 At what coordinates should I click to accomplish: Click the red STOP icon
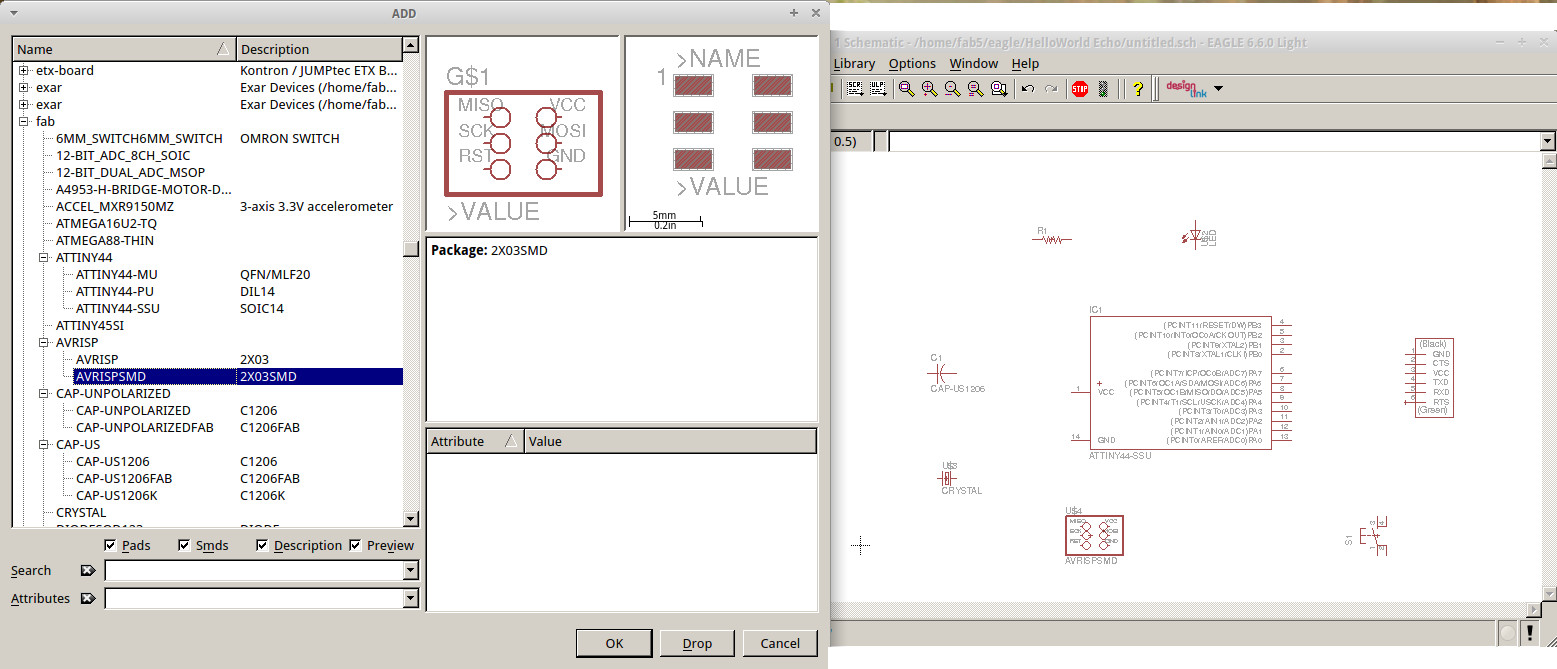pos(1080,89)
